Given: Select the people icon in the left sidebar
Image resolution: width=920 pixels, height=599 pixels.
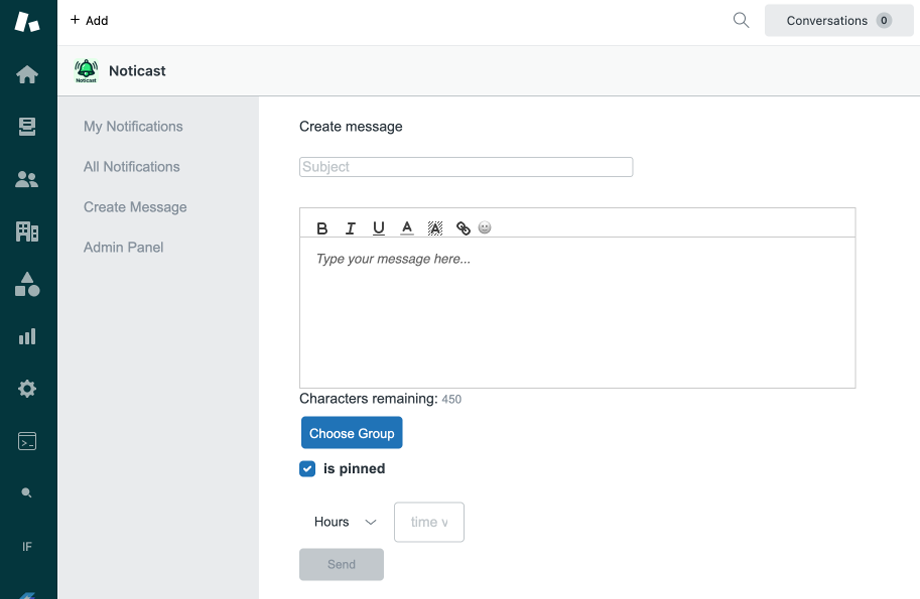Looking at the screenshot, I should tap(27, 179).
